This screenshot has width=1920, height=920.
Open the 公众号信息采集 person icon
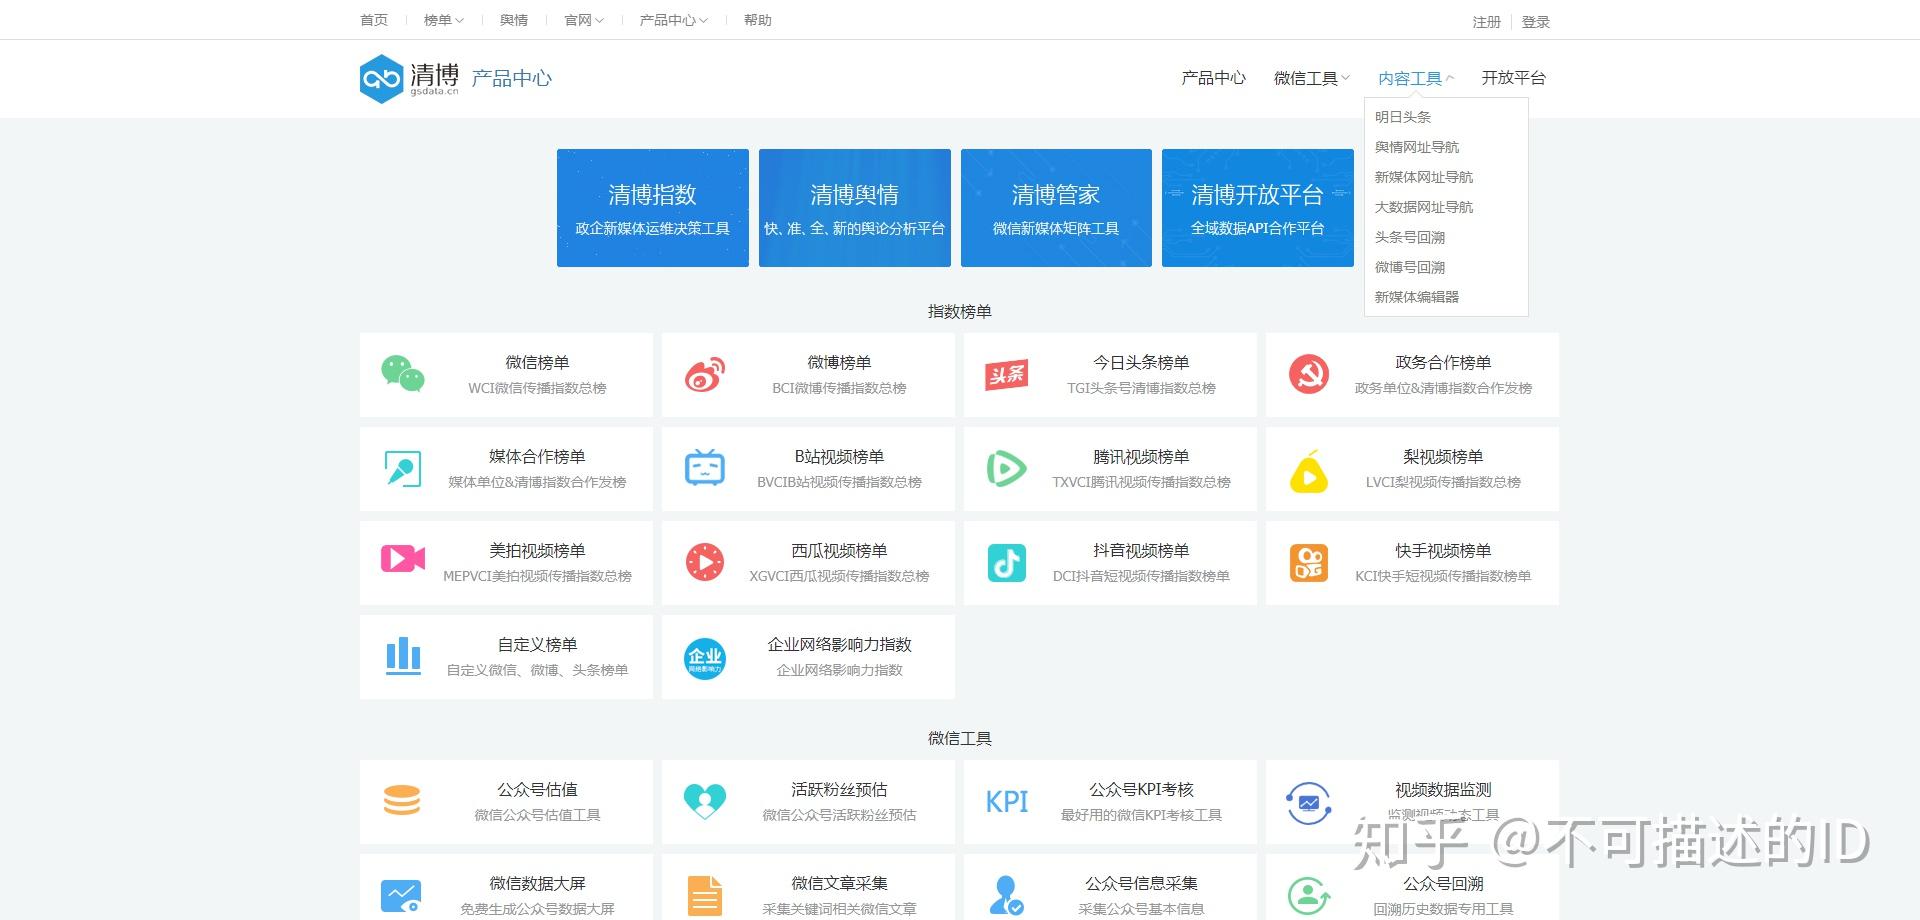click(x=1005, y=896)
